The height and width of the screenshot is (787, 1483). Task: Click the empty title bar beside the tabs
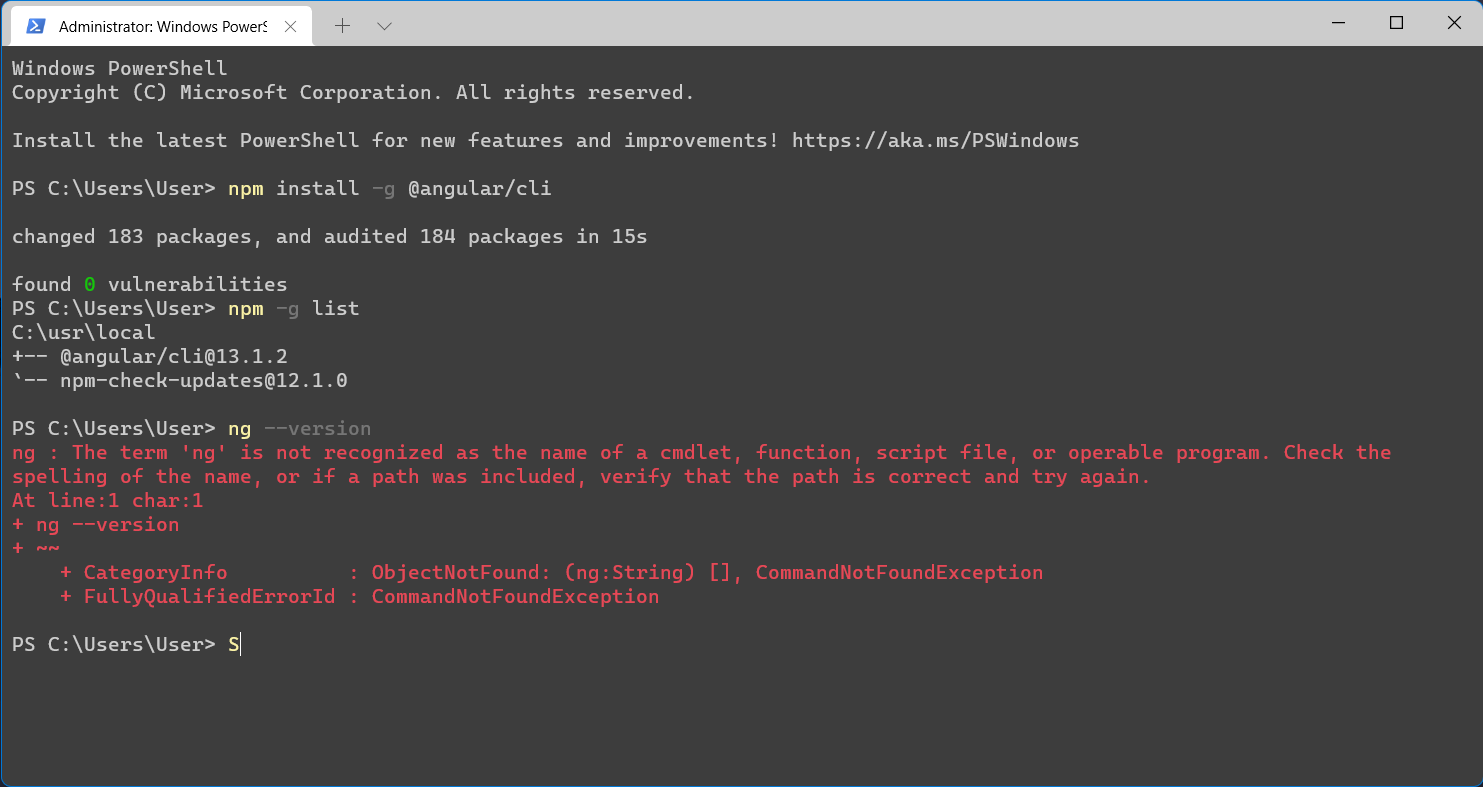(850, 23)
